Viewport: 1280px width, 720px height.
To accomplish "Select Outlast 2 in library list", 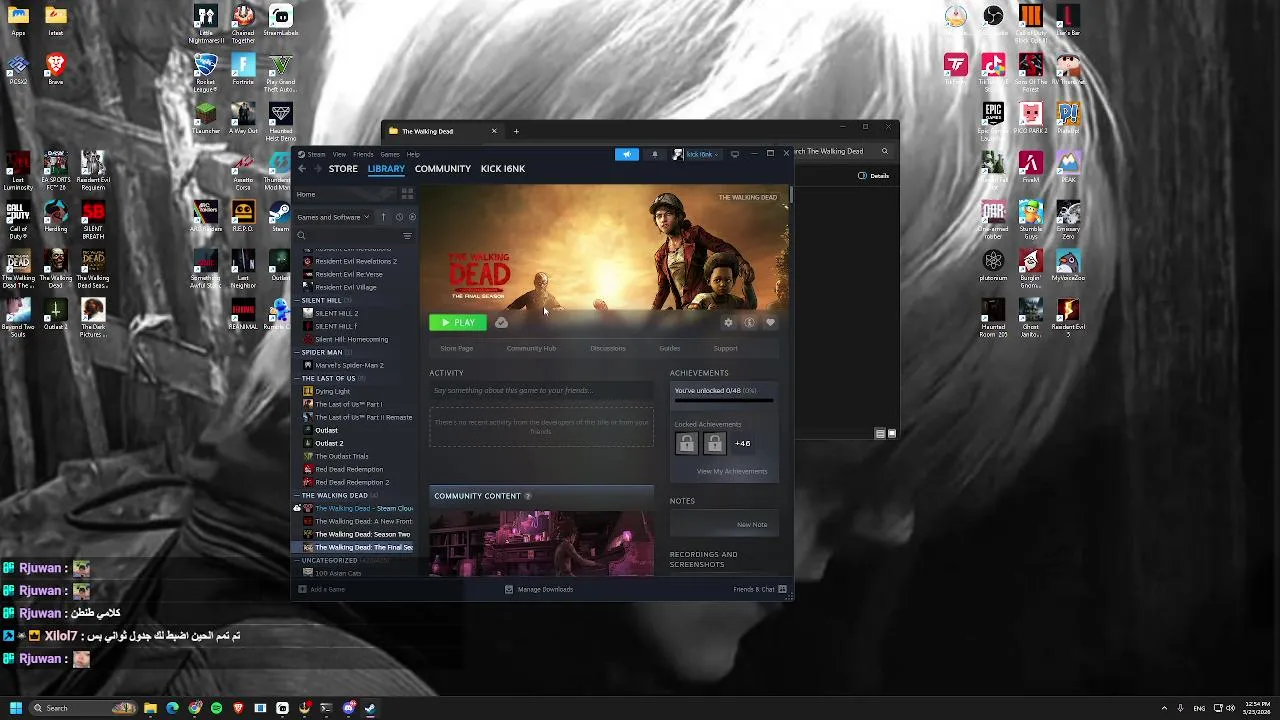I will click(329, 443).
